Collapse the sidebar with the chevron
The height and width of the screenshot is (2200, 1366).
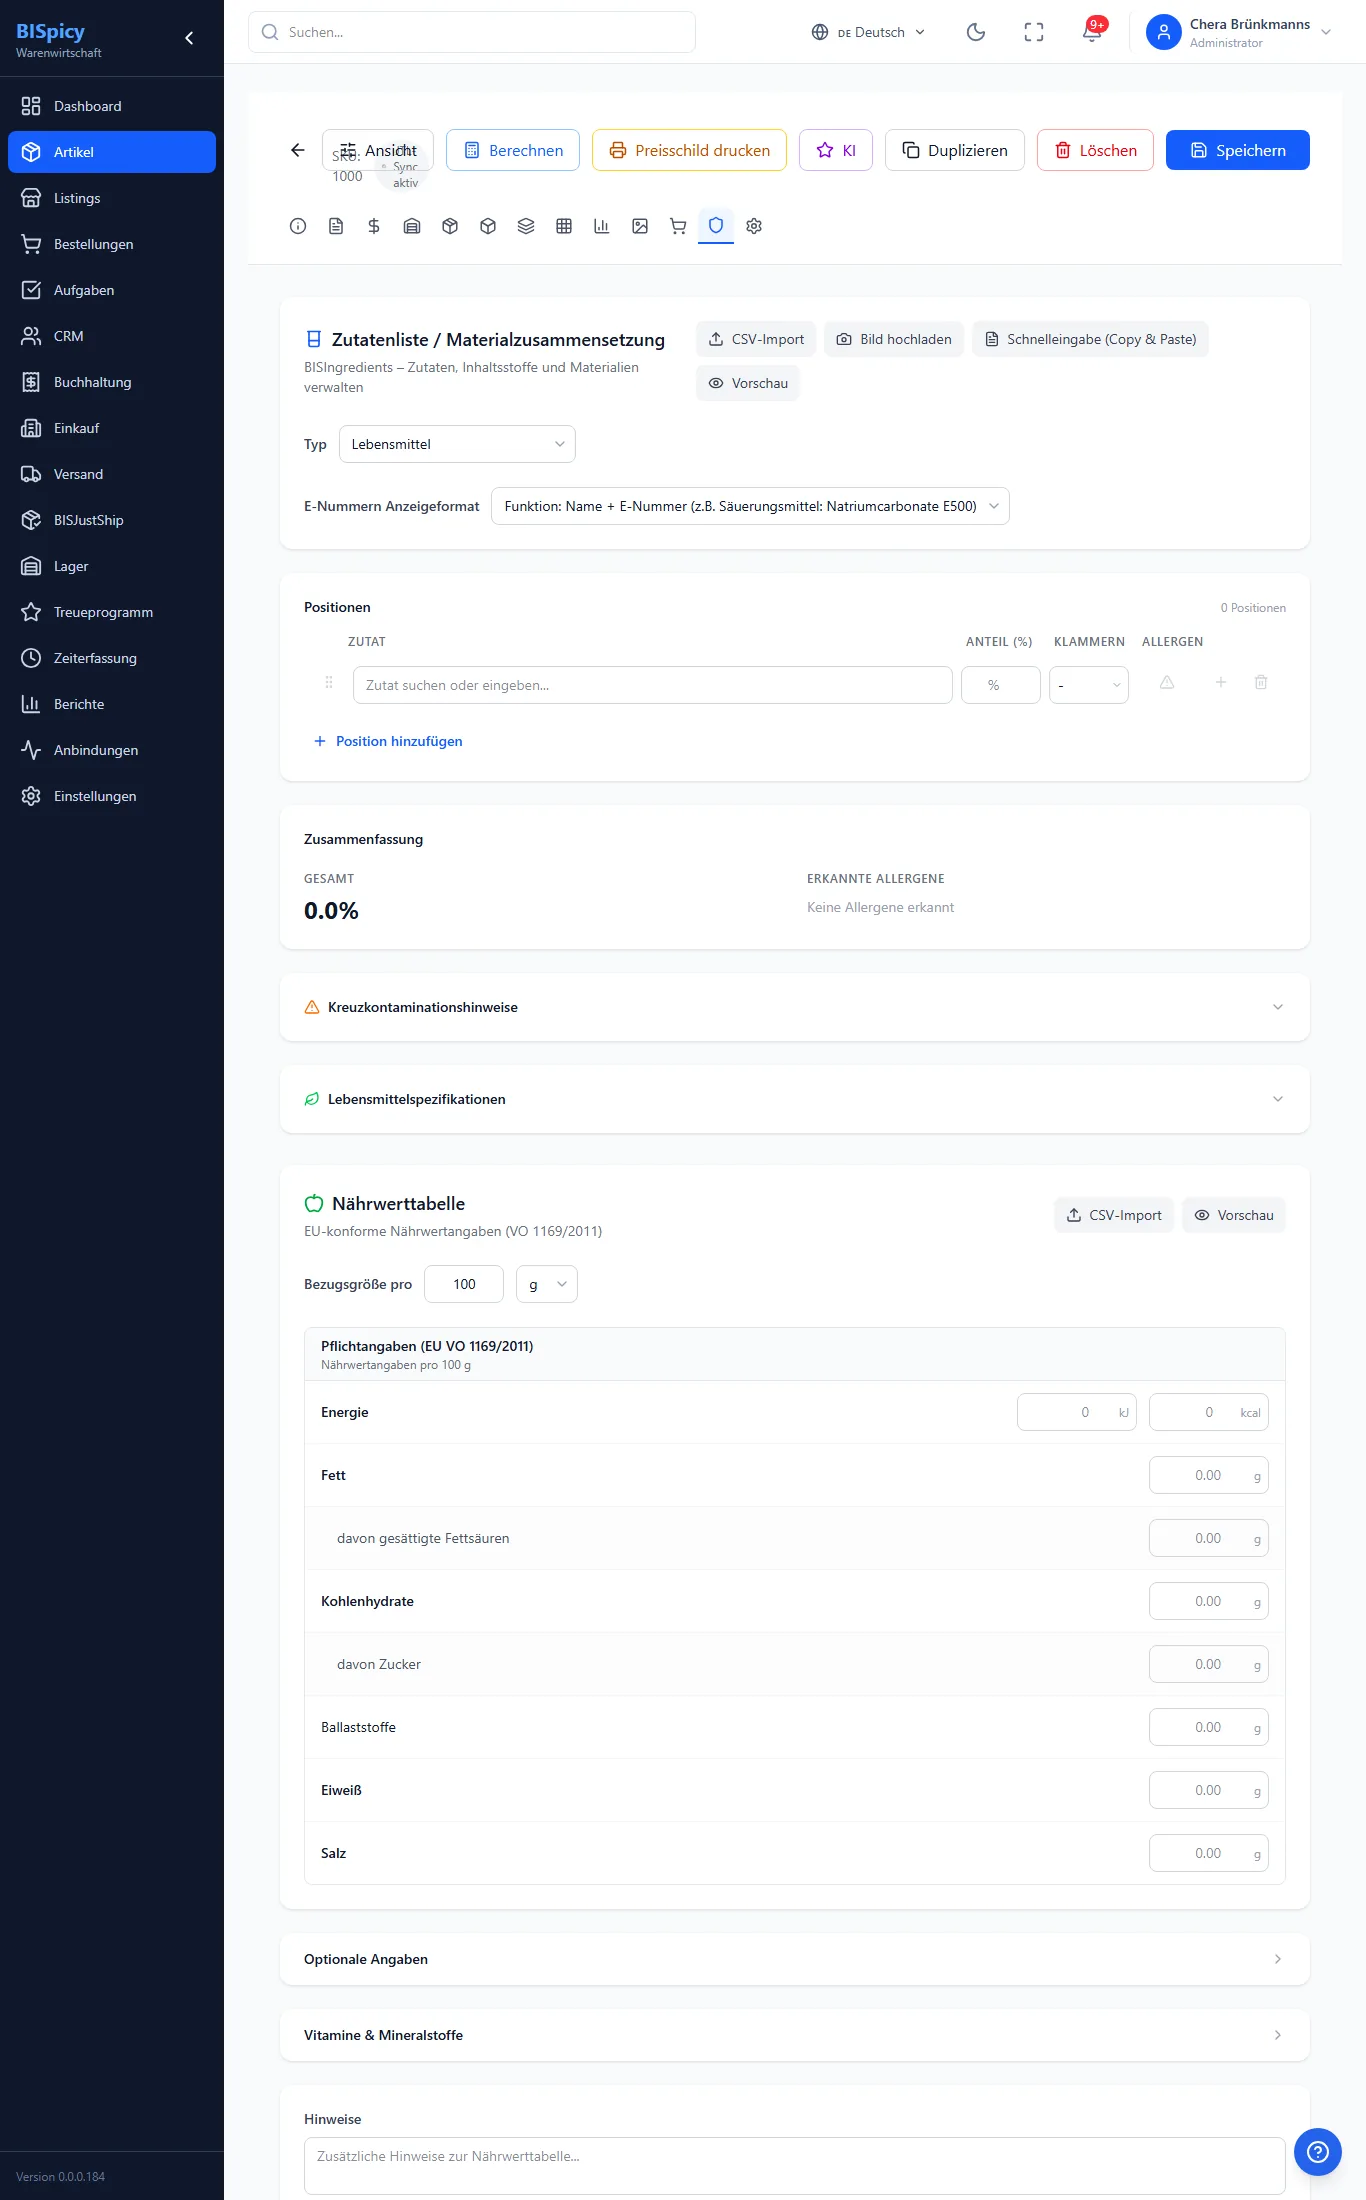[189, 38]
